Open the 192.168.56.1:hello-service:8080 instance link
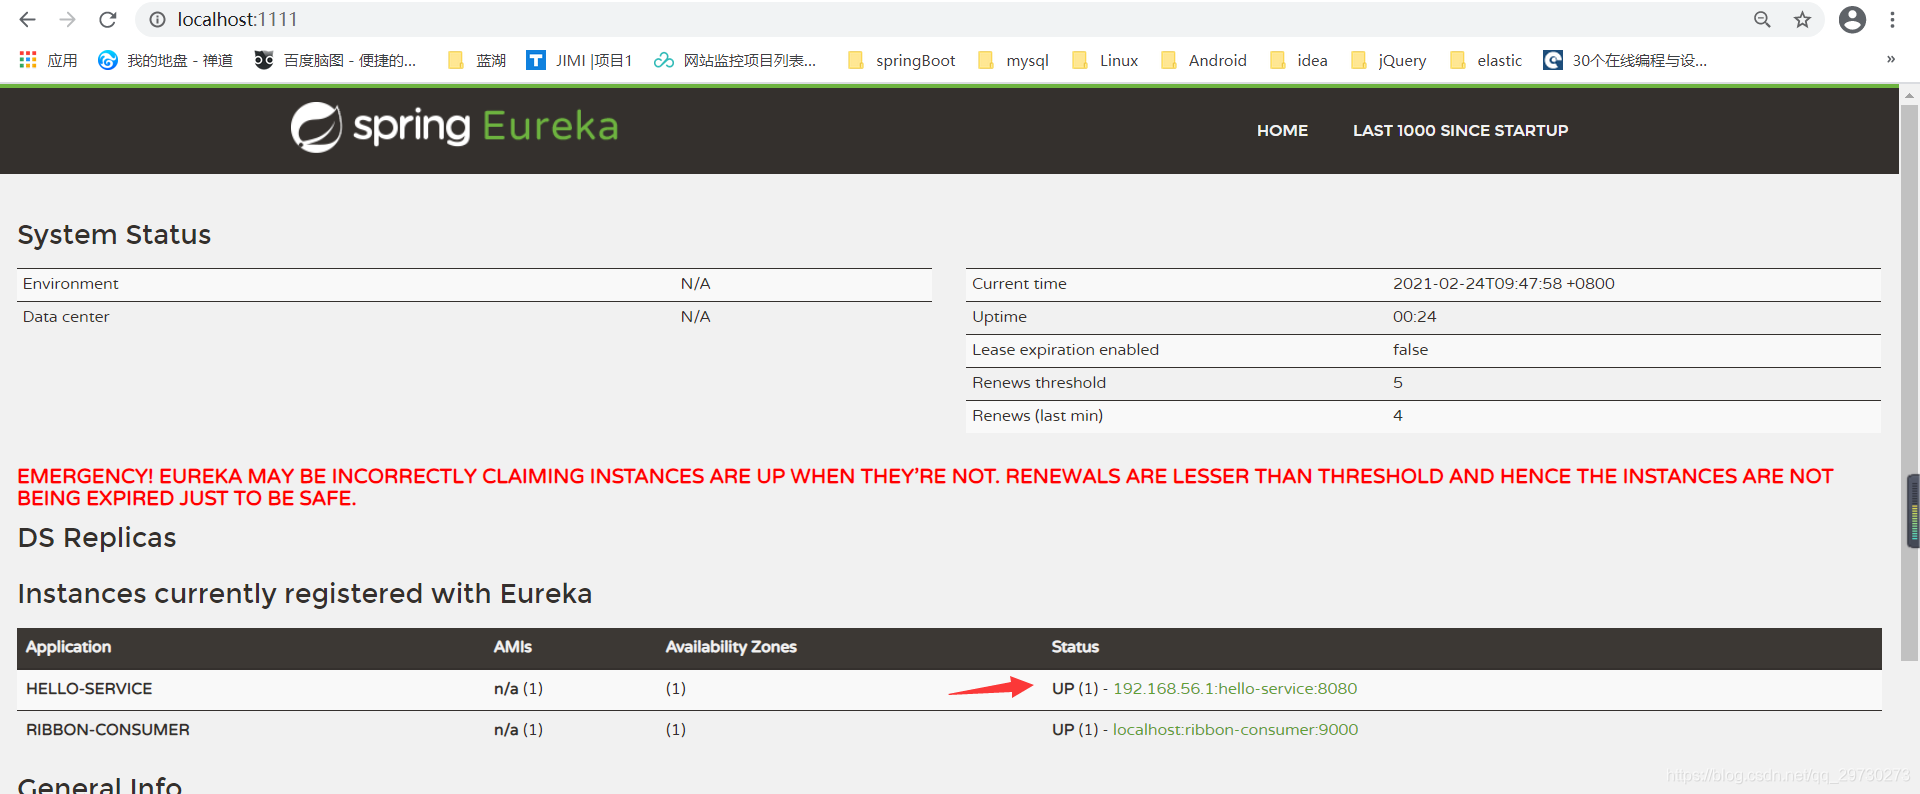The image size is (1920, 794). (x=1235, y=688)
